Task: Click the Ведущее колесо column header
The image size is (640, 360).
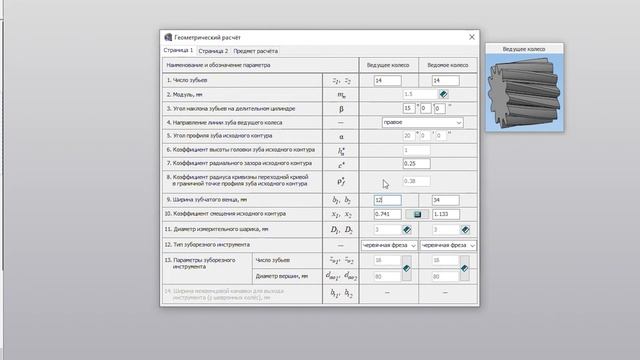Action: point(388,65)
